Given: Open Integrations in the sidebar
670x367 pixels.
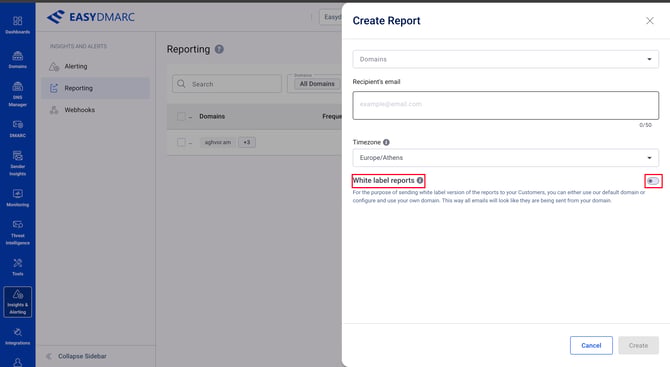Looking at the screenshot, I should click(18, 337).
